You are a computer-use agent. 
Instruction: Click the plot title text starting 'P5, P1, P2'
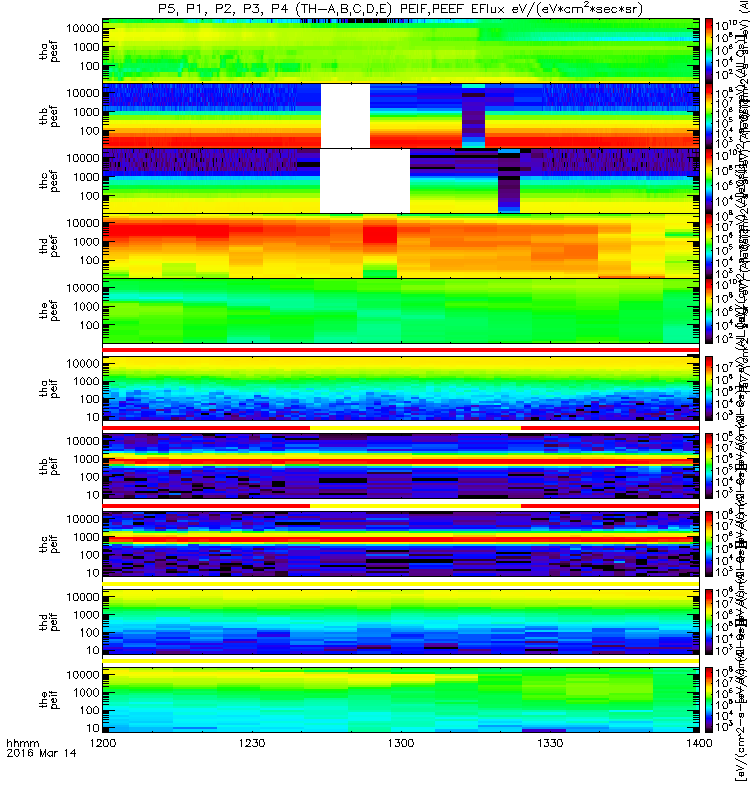pos(401,9)
